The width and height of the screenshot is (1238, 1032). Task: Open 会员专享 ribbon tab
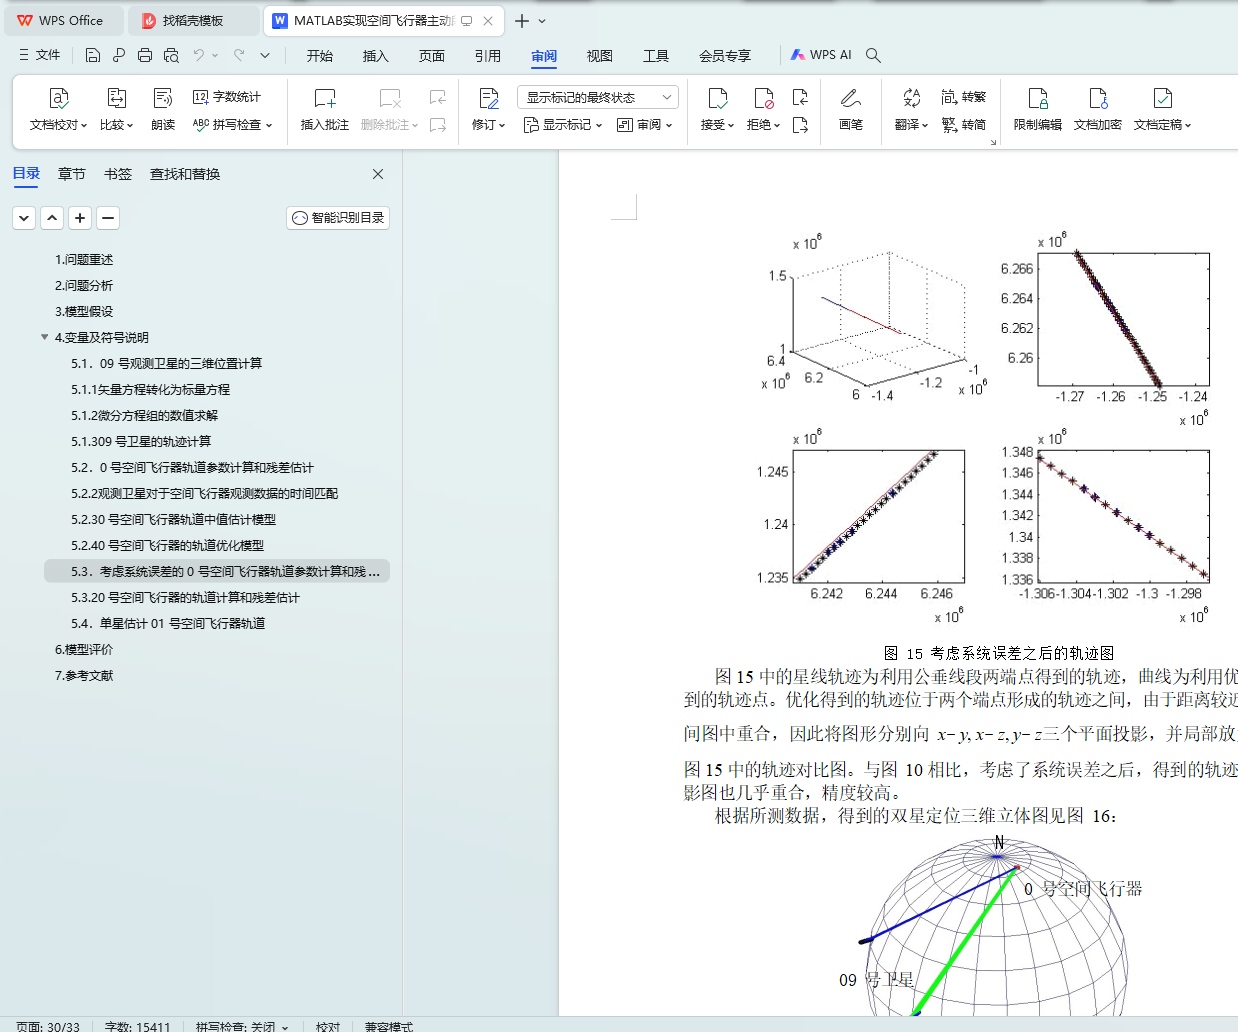click(725, 56)
